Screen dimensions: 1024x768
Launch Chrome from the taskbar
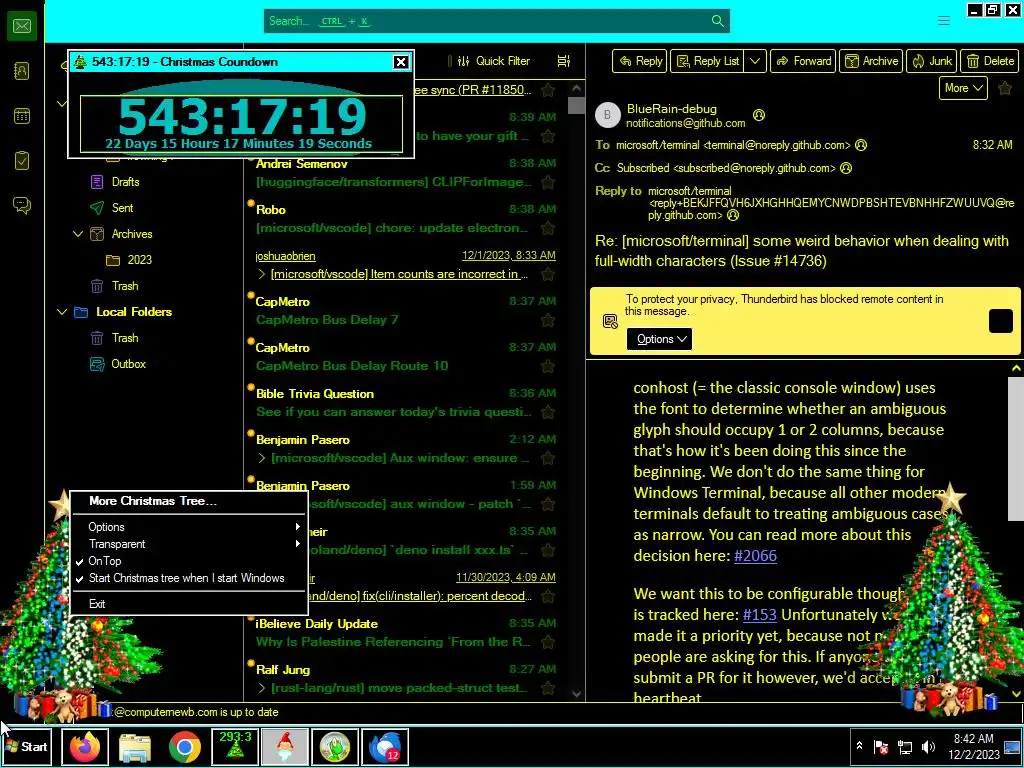pyautogui.click(x=185, y=746)
